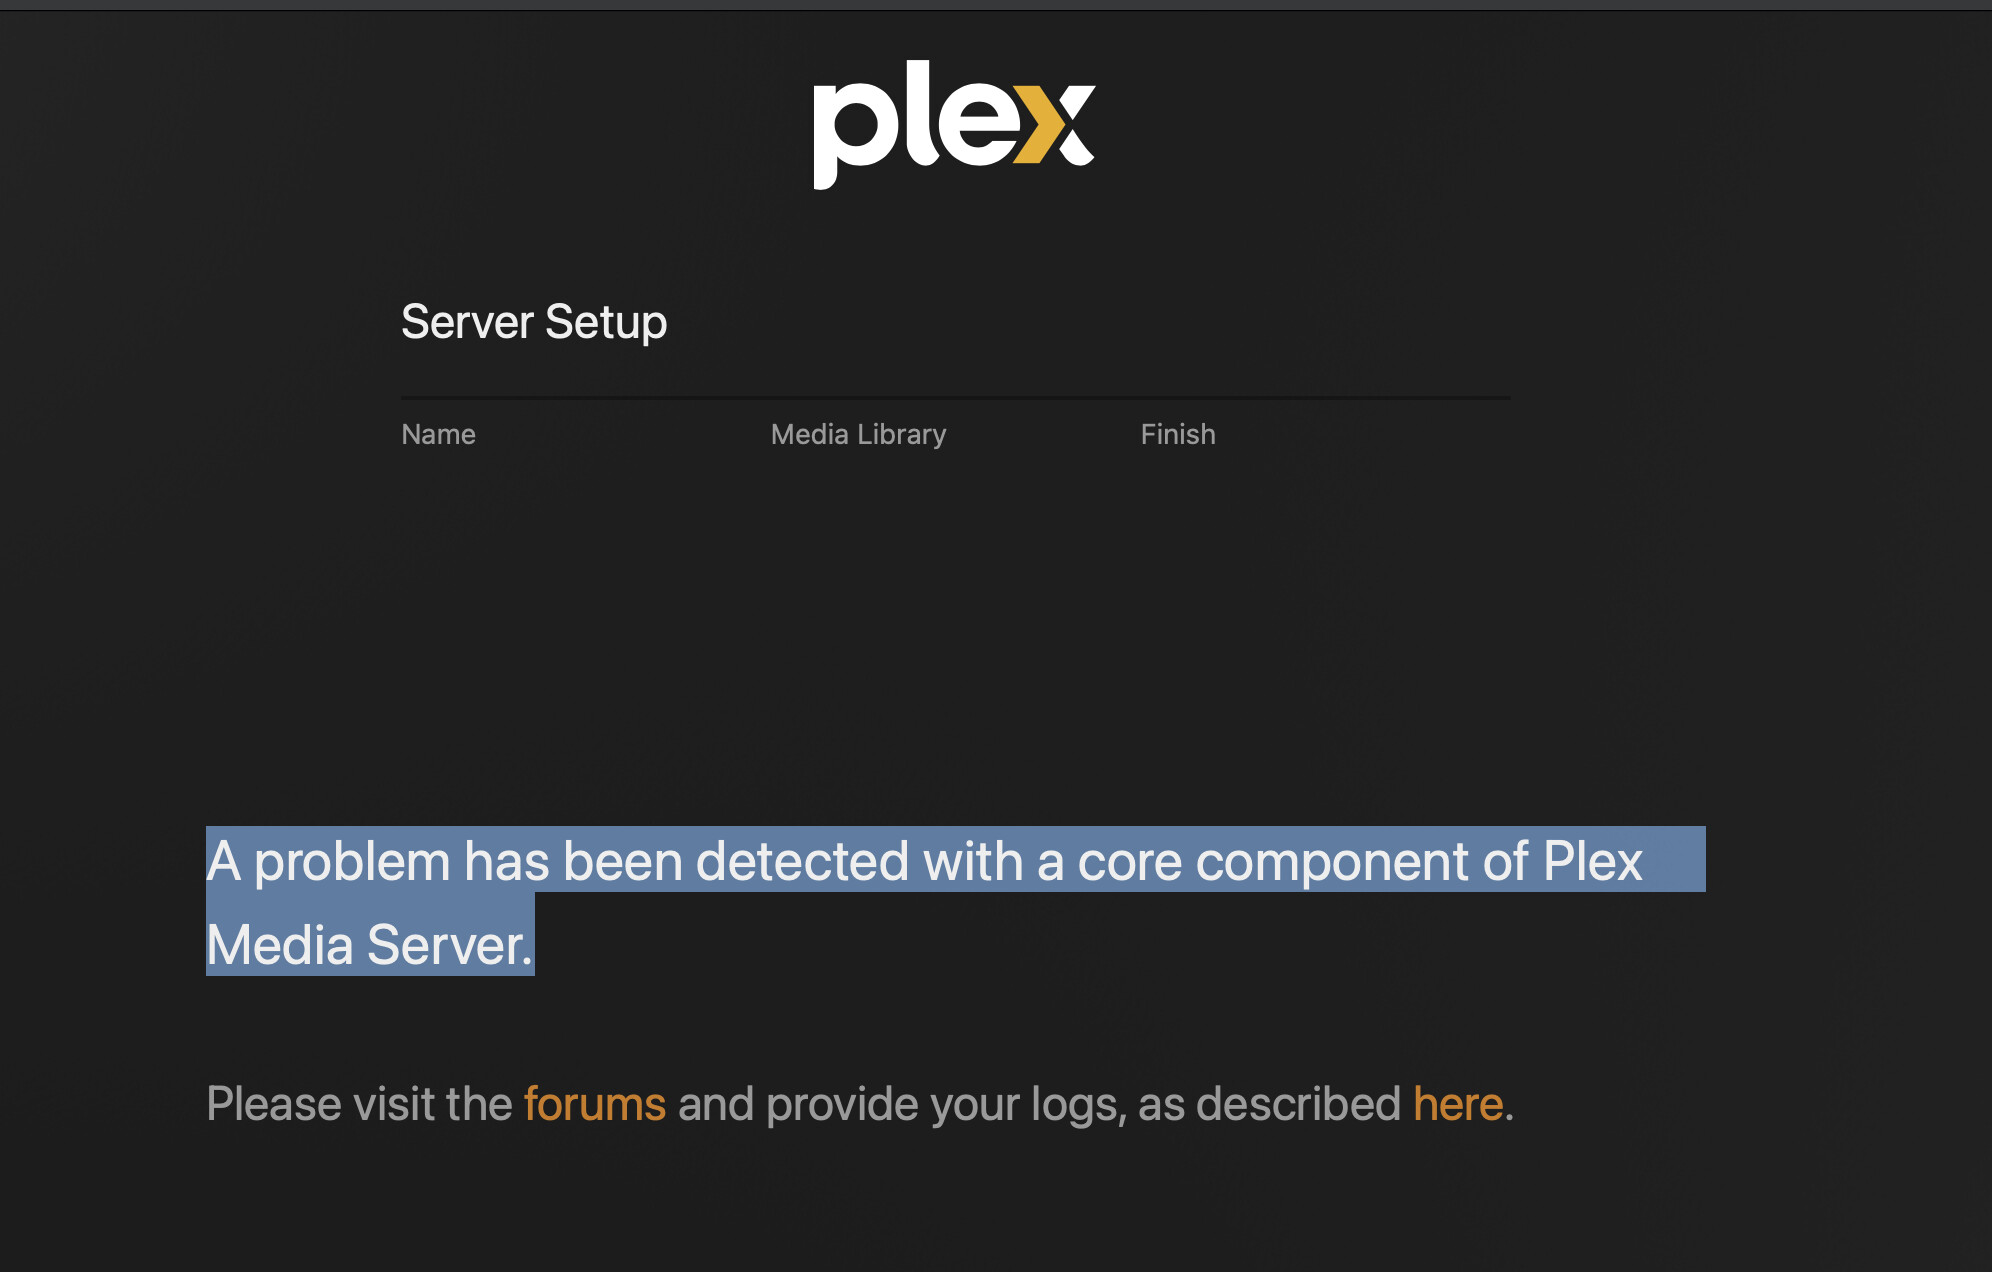Open the forums link
This screenshot has height=1272, width=1992.
pyautogui.click(x=594, y=1104)
